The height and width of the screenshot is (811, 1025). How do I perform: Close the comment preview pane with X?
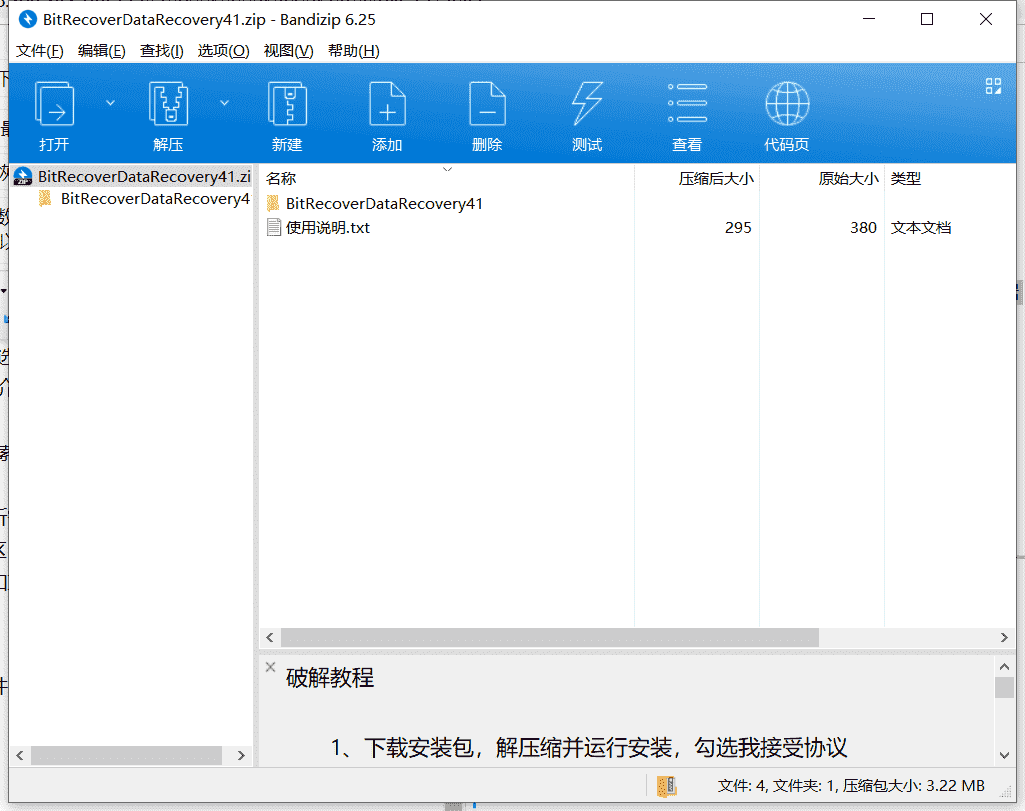[x=271, y=667]
